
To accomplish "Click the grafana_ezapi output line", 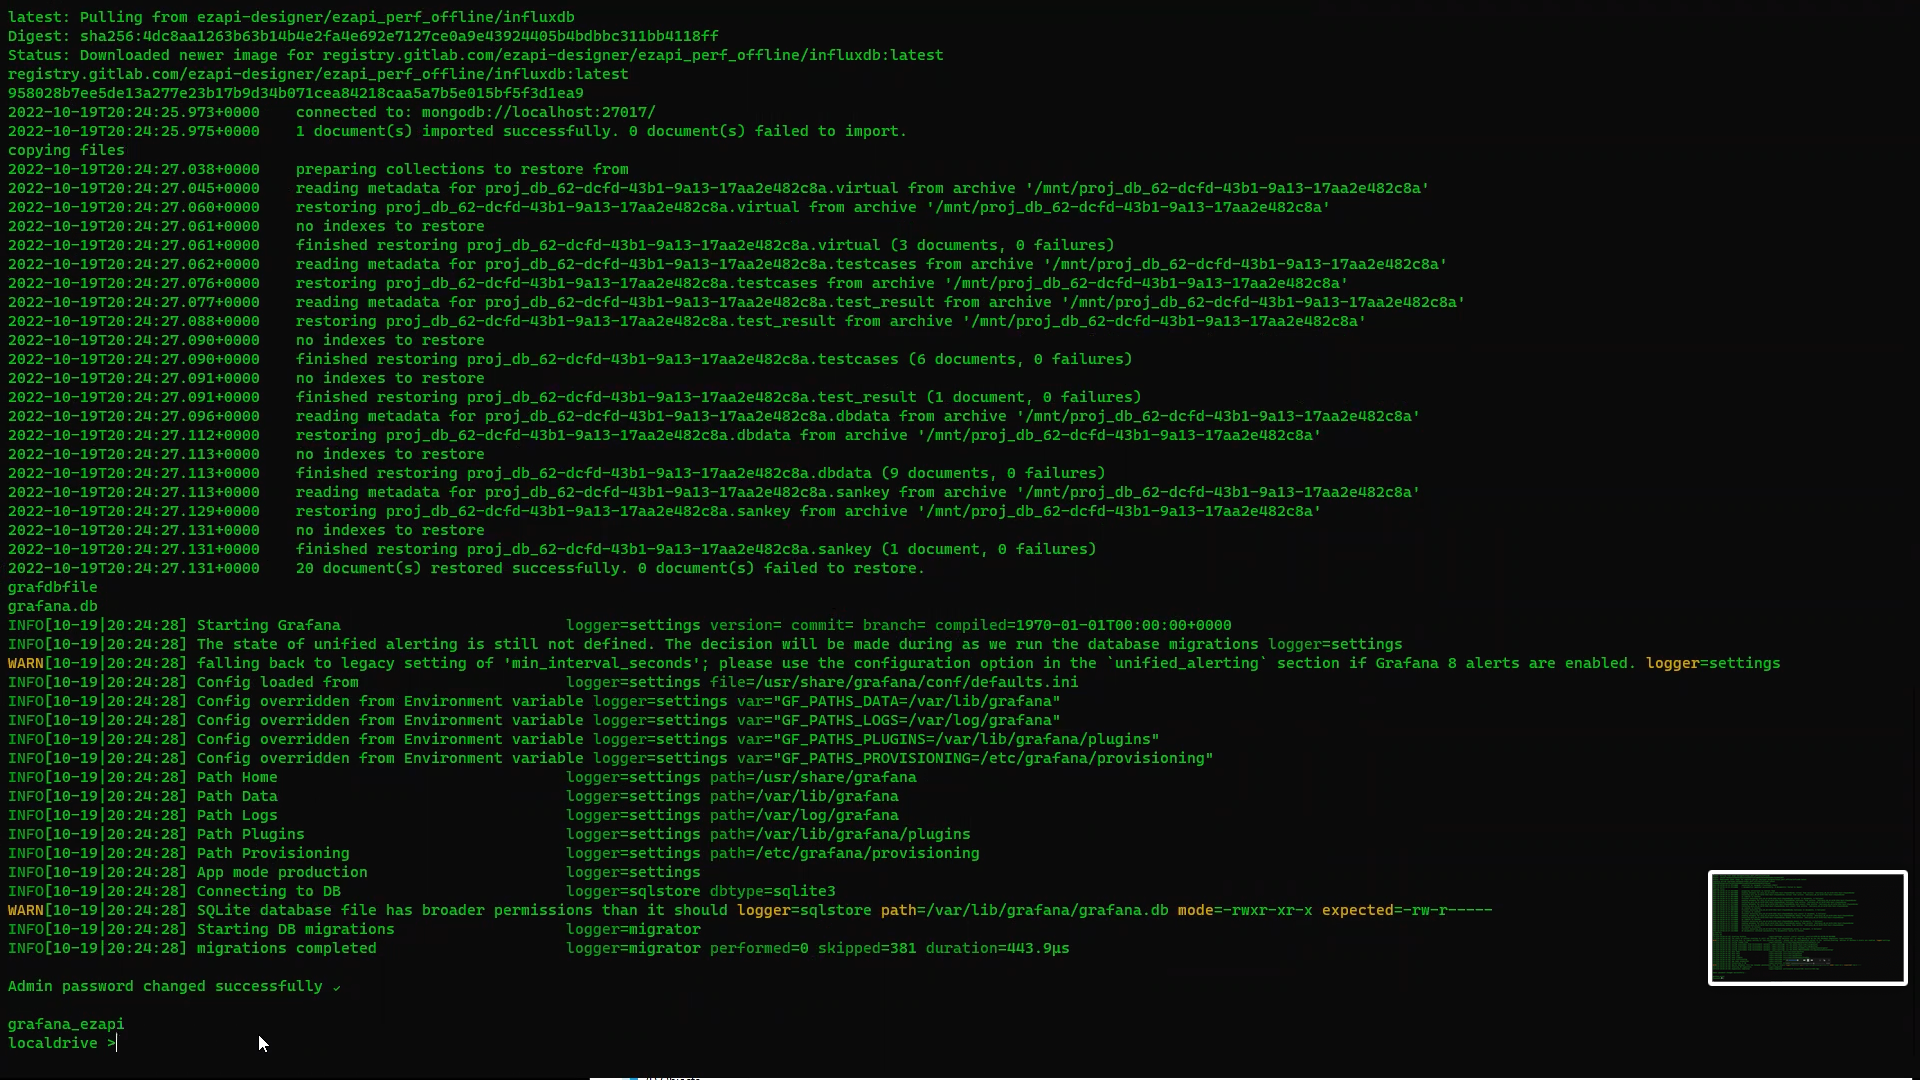I will 66,1024.
